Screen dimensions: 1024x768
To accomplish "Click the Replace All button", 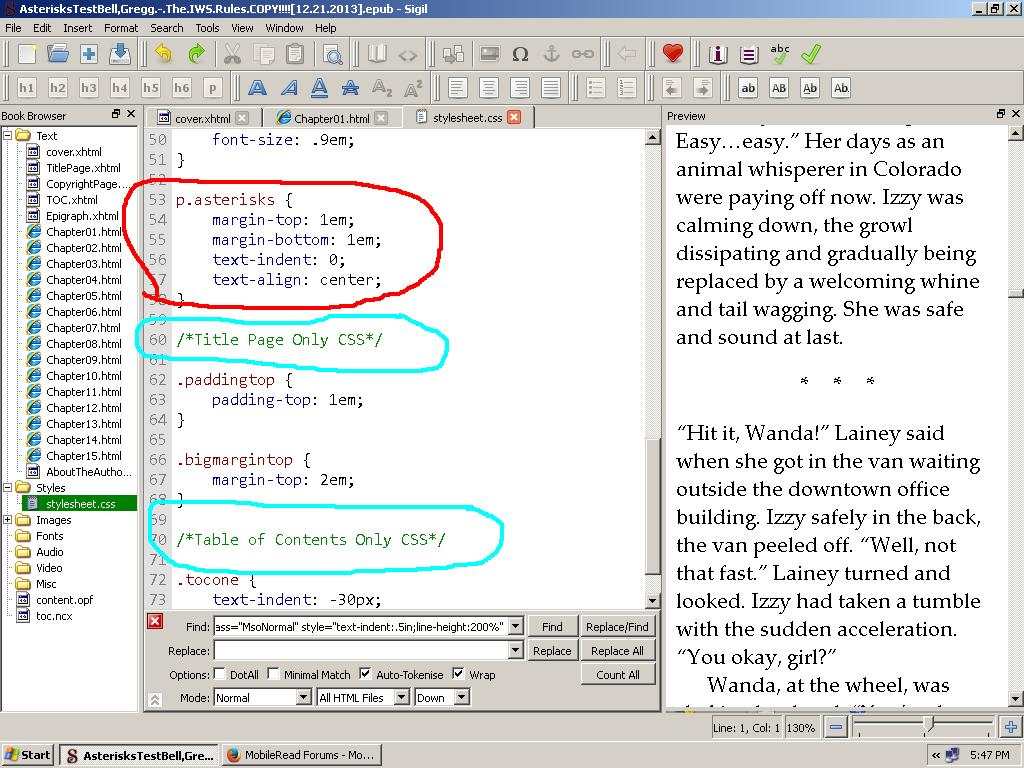I will point(617,651).
